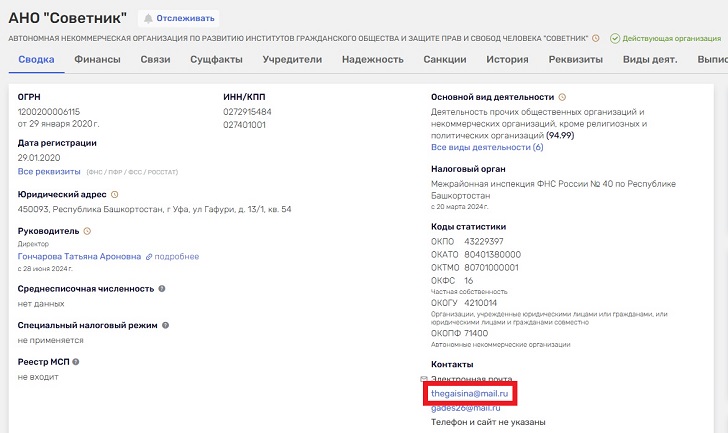Click history icon after the full organization name
Image resolution: width=728 pixels, height=433 pixels.
pos(596,38)
